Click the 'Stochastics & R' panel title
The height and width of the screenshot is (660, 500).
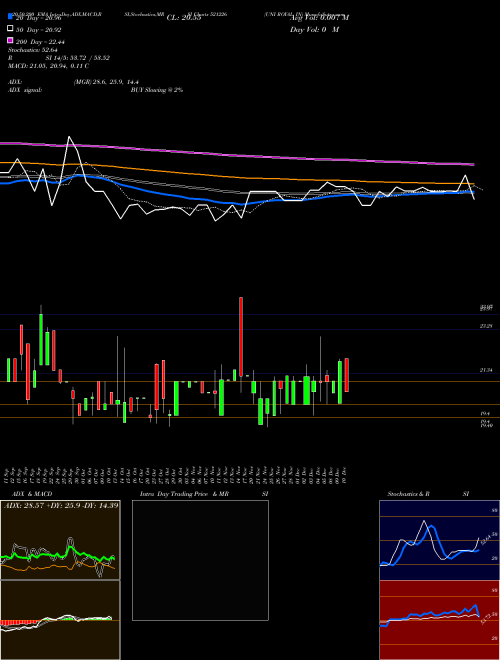coord(408,494)
